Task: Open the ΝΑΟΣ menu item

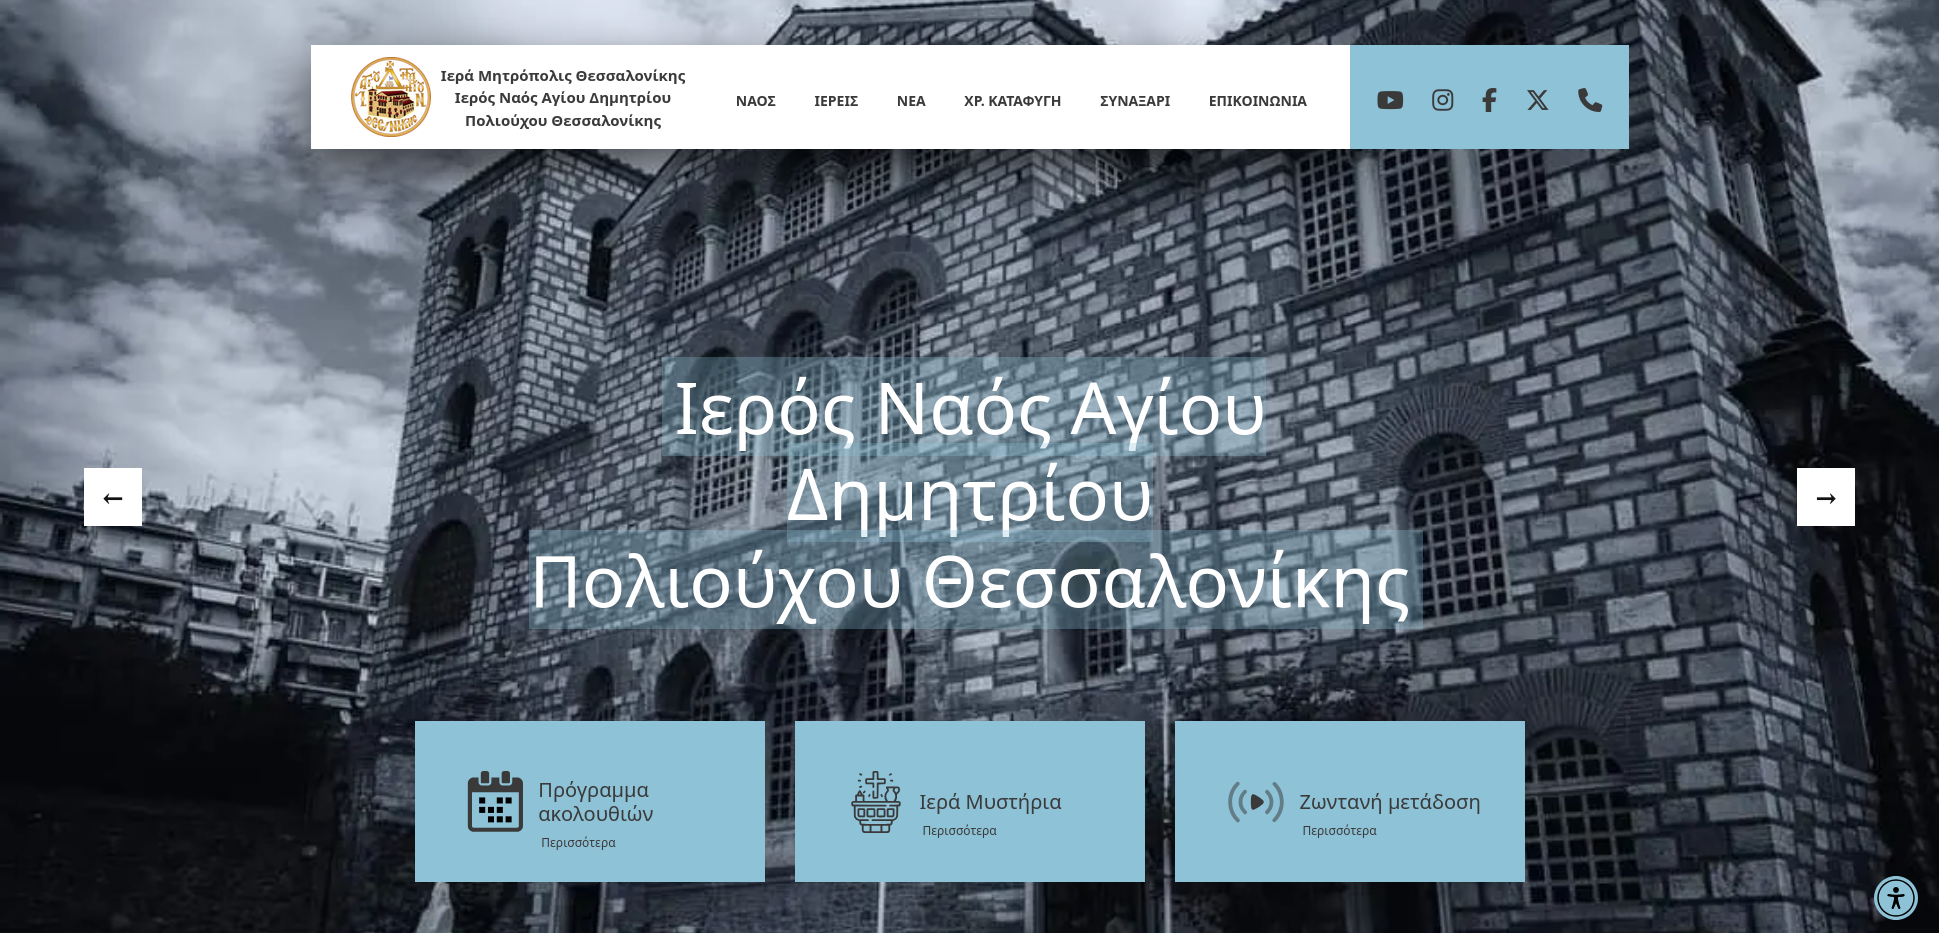Action: [x=756, y=101]
